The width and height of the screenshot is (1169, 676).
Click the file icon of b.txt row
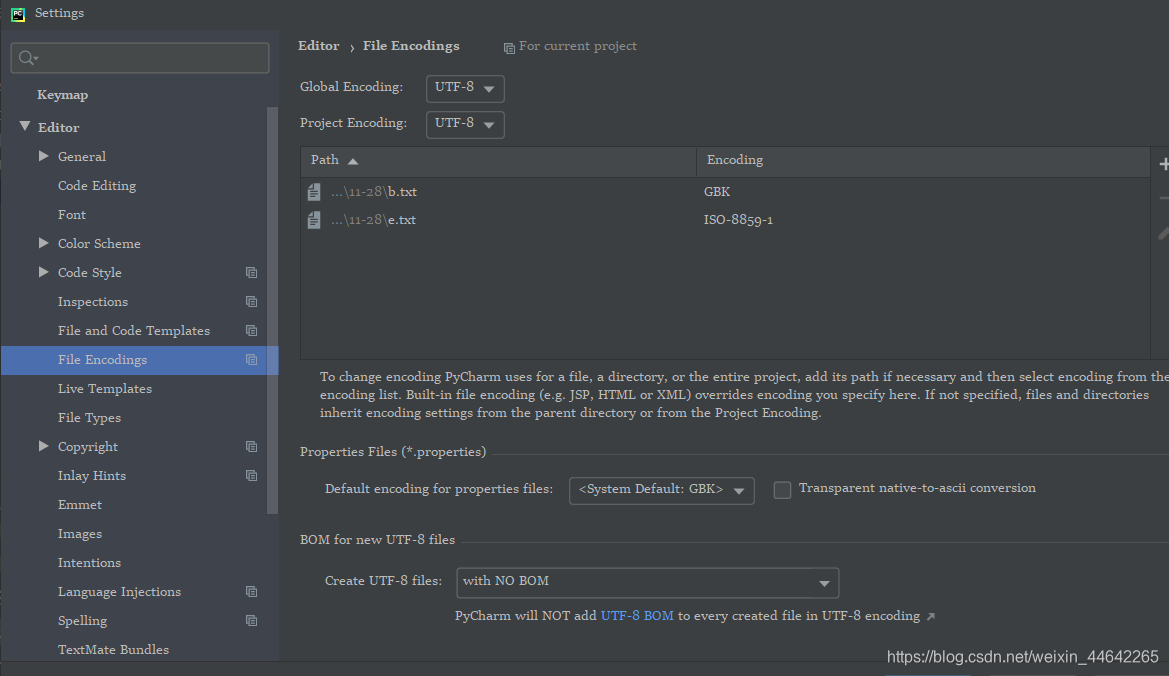point(314,192)
